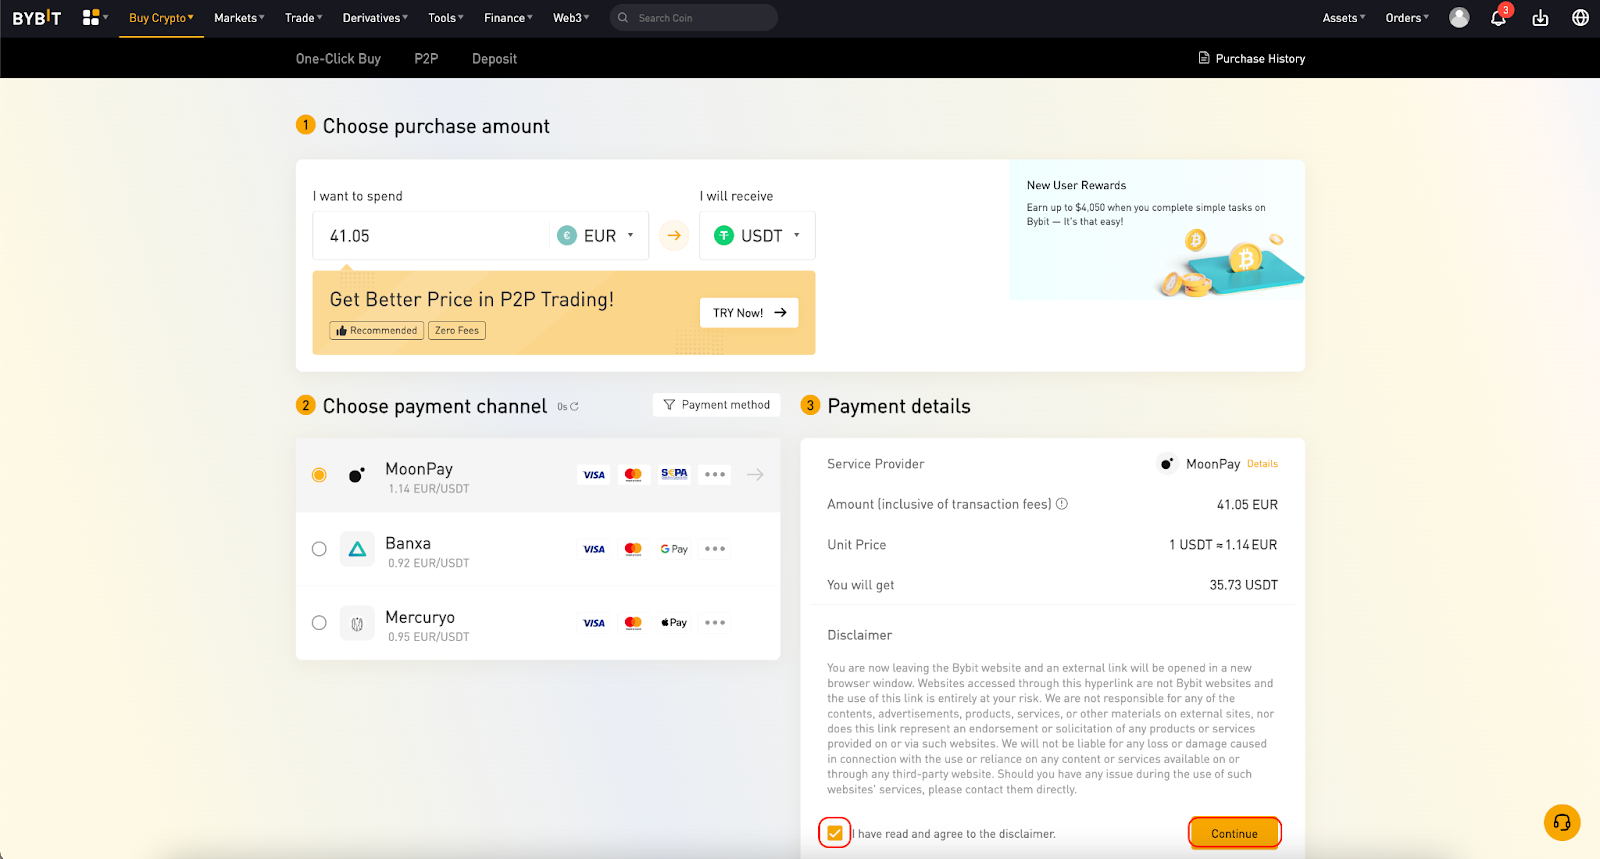The width and height of the screenshot is (1600, 859).
Task: Open the Payment method filter
Action: pyautogui.click(x=716, y=405)
